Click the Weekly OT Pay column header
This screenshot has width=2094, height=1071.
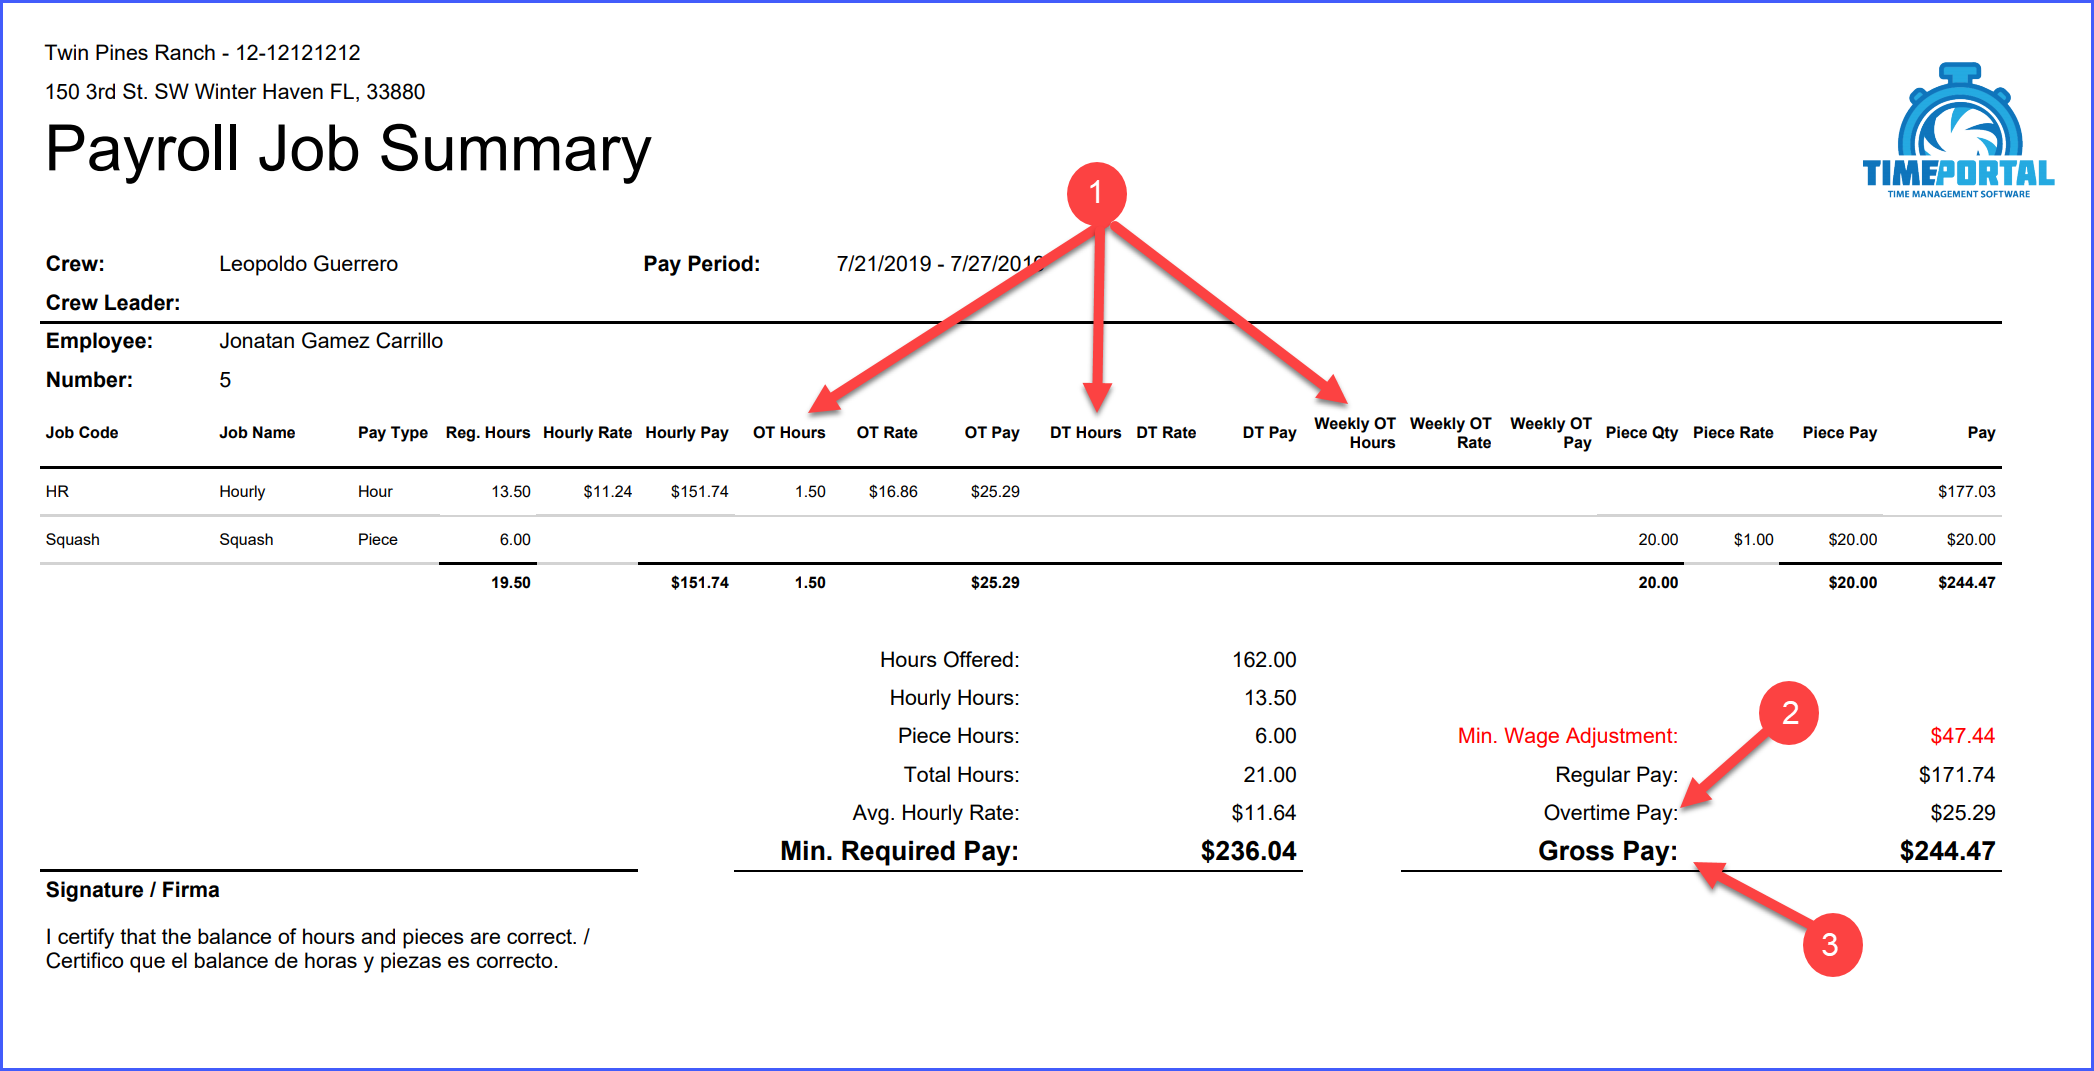point(1551,433)
